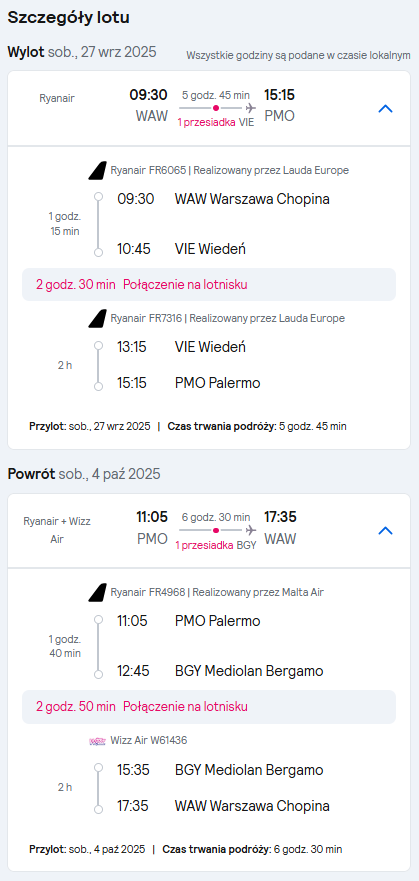Viewport: 419px width, 881px height.
Task: Click the Ryanair tail logo beside FR7316
Action: pos(98,319)
